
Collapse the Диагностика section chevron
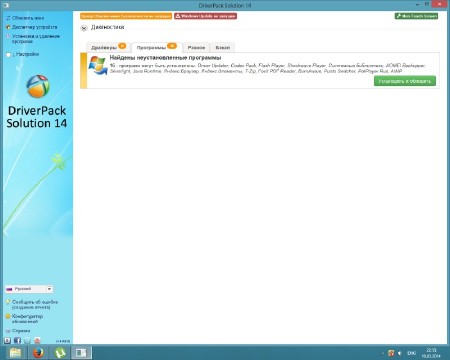84,28
